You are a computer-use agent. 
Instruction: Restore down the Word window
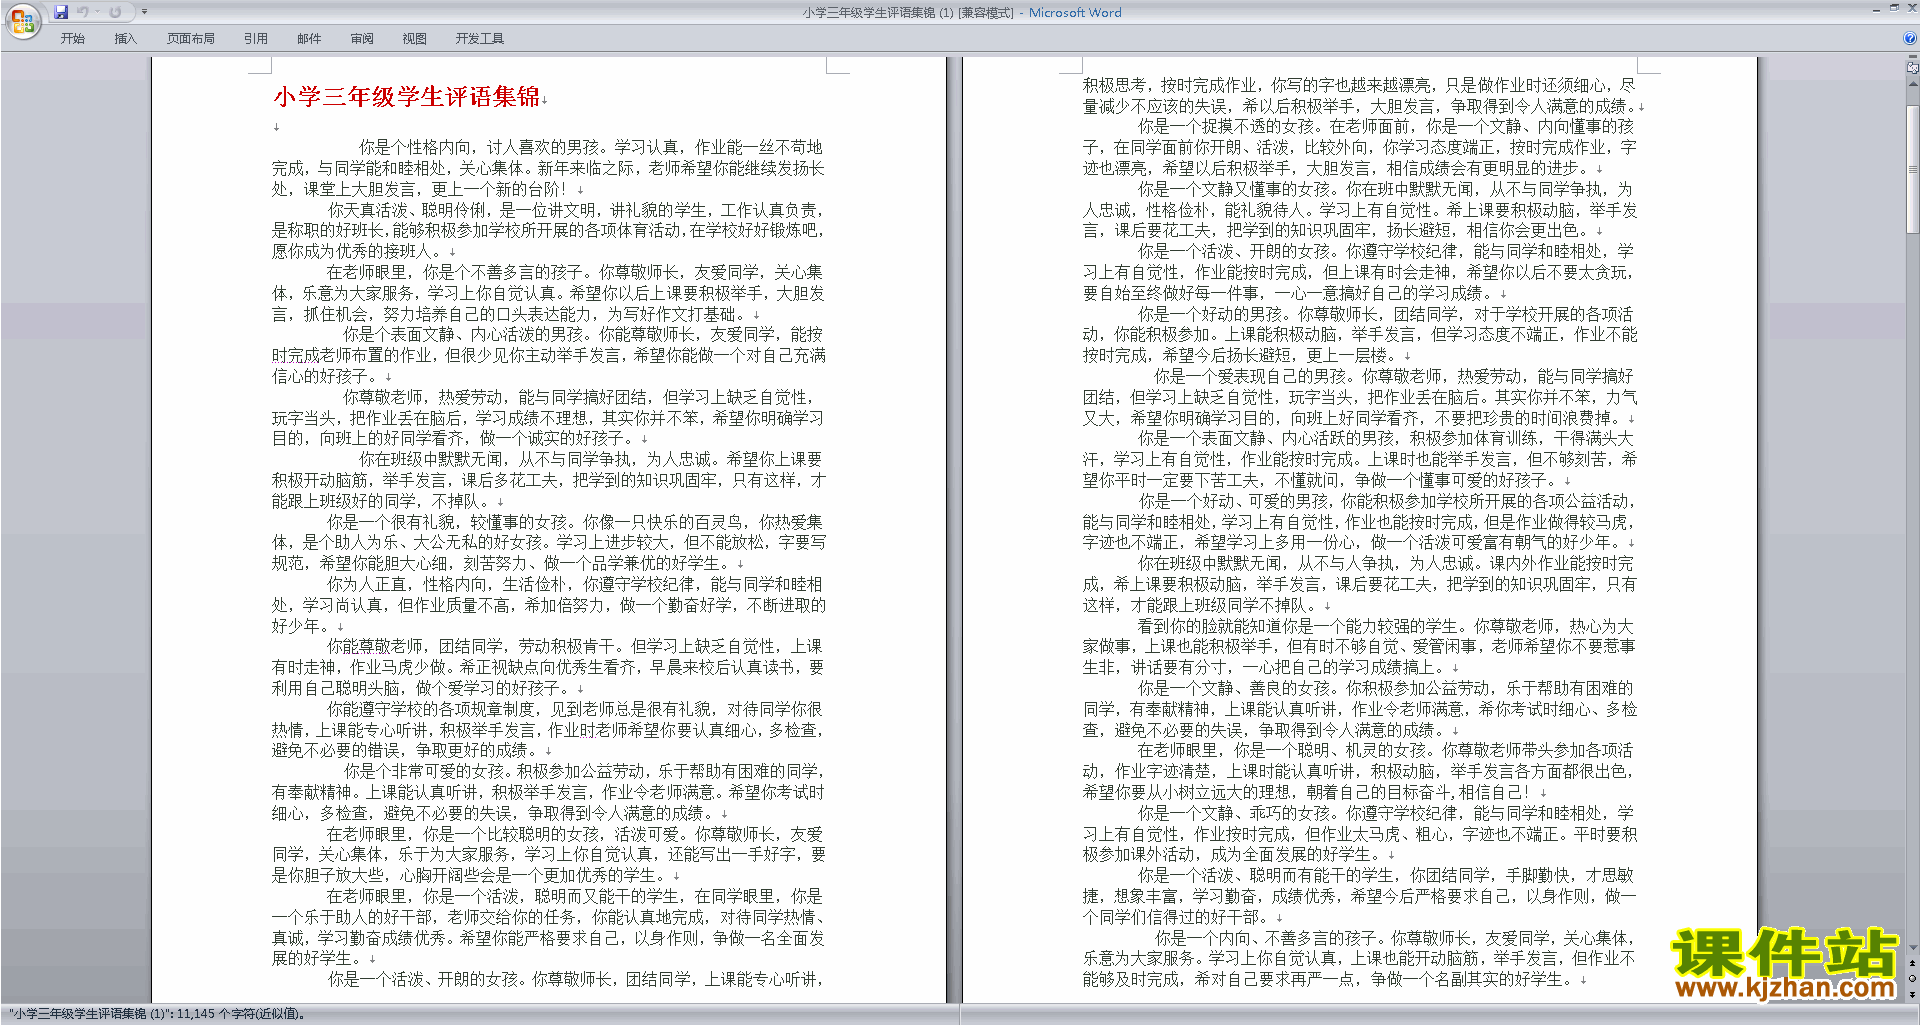1894,9
